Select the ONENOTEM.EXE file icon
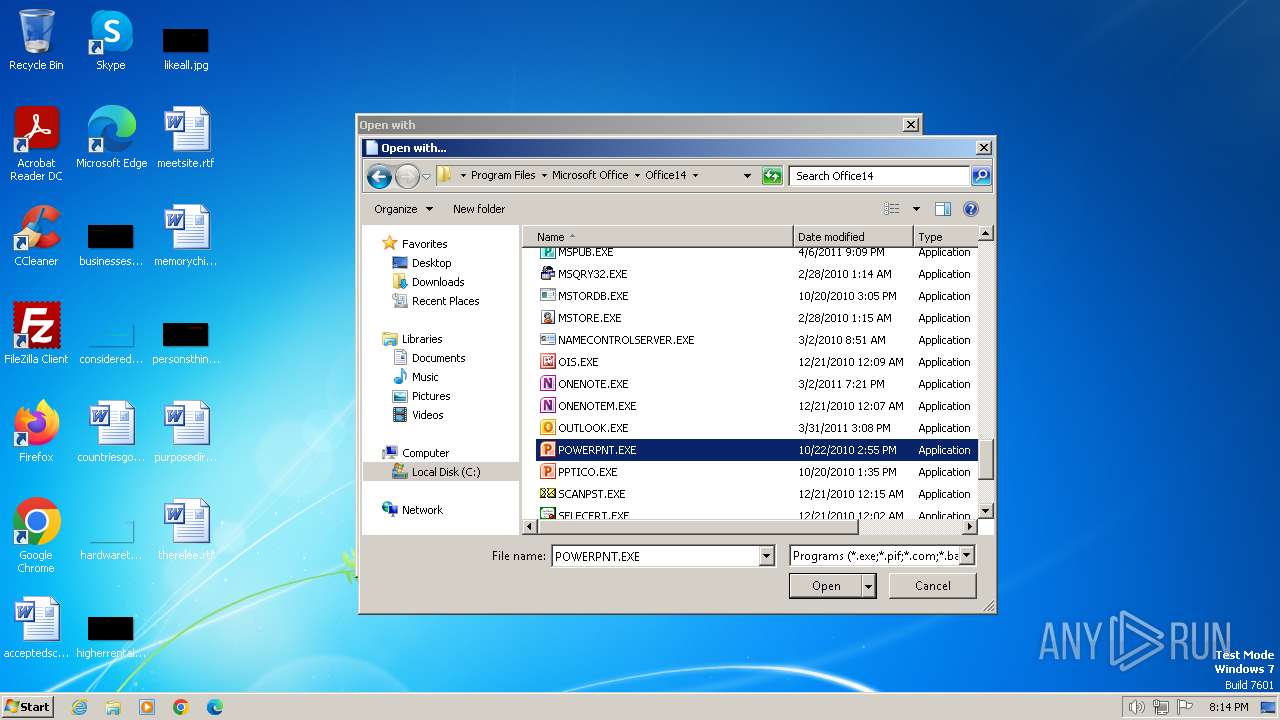1280x720 pixels. [x=547, y=406]
